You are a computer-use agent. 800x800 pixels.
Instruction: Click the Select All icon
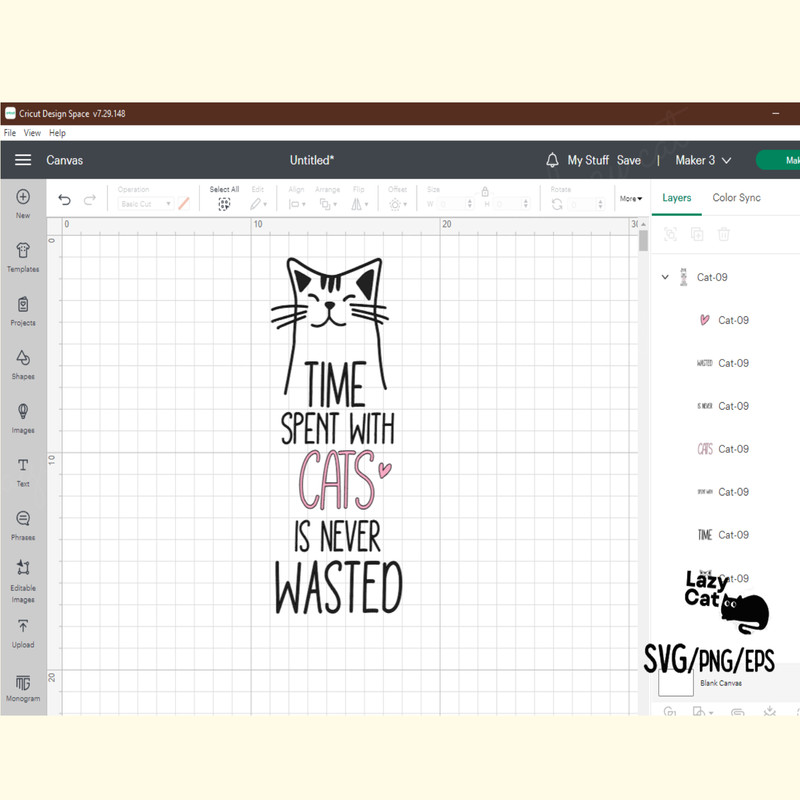click(224, 202)
